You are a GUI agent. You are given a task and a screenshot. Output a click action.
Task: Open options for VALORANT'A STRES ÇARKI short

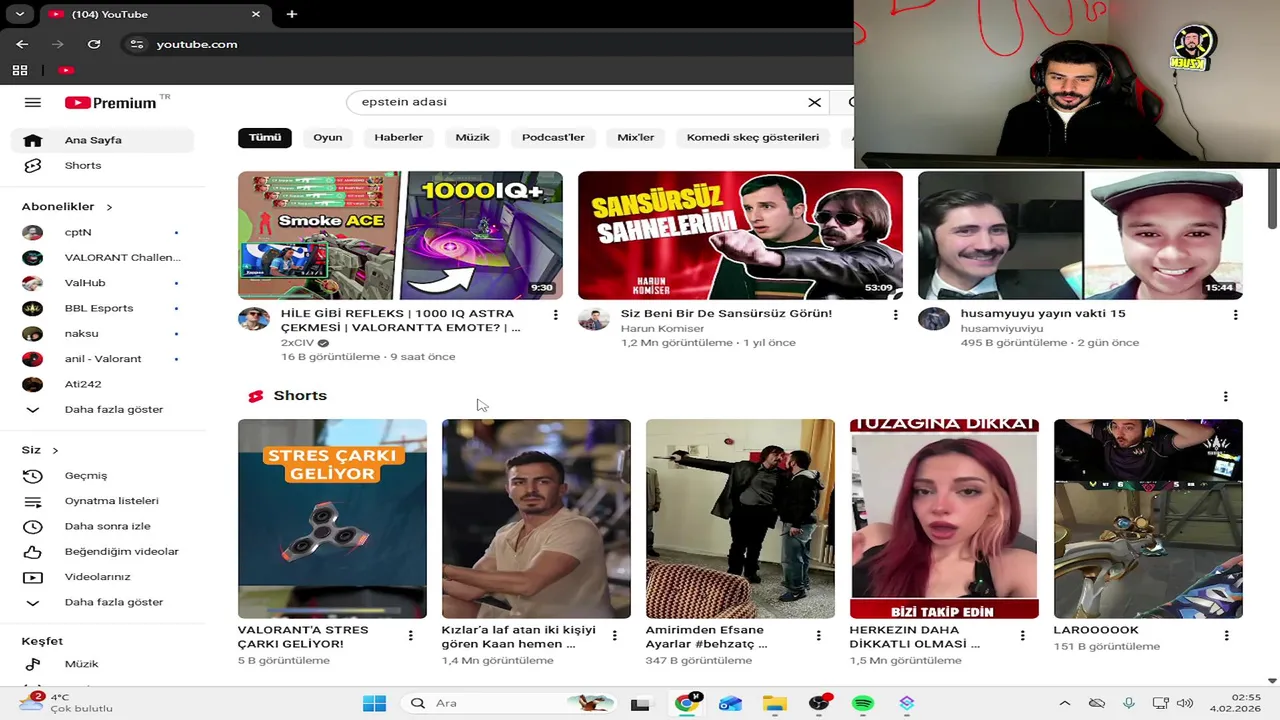(410, 636)
